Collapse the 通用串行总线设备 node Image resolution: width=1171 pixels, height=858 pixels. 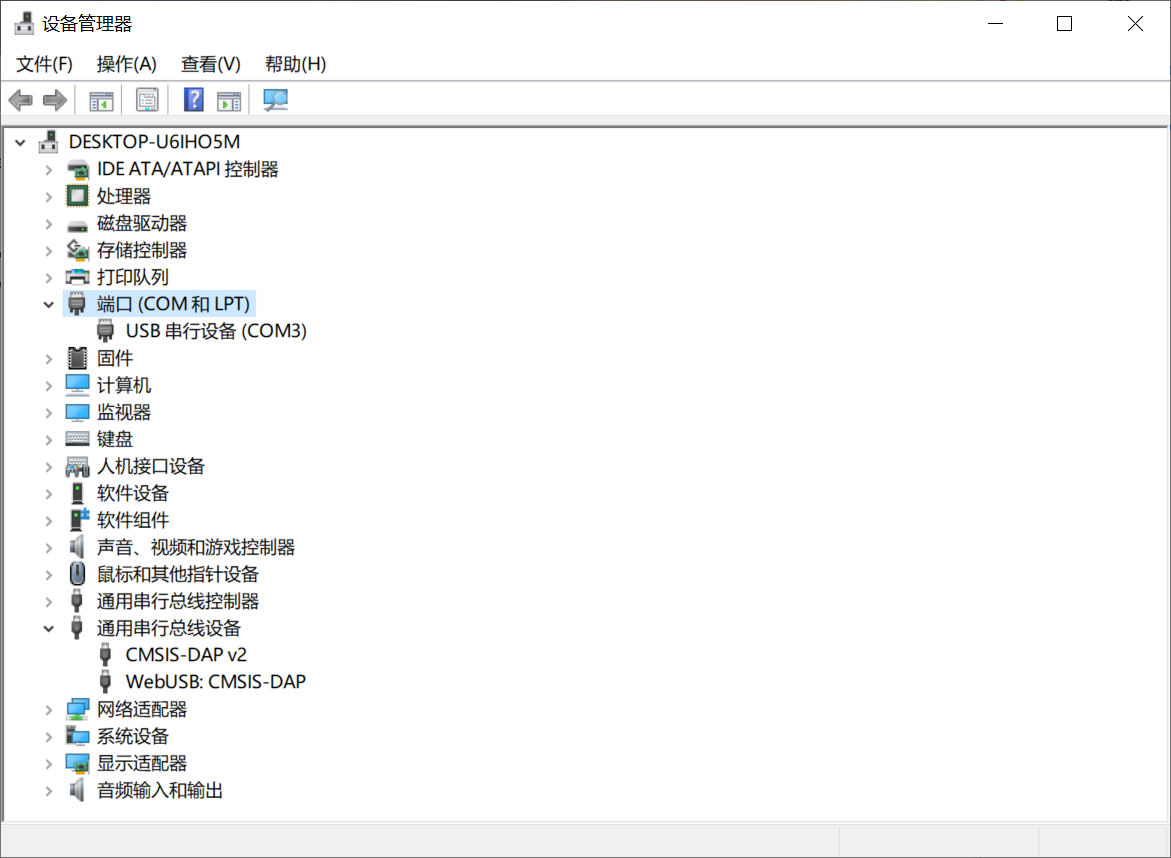48,628
